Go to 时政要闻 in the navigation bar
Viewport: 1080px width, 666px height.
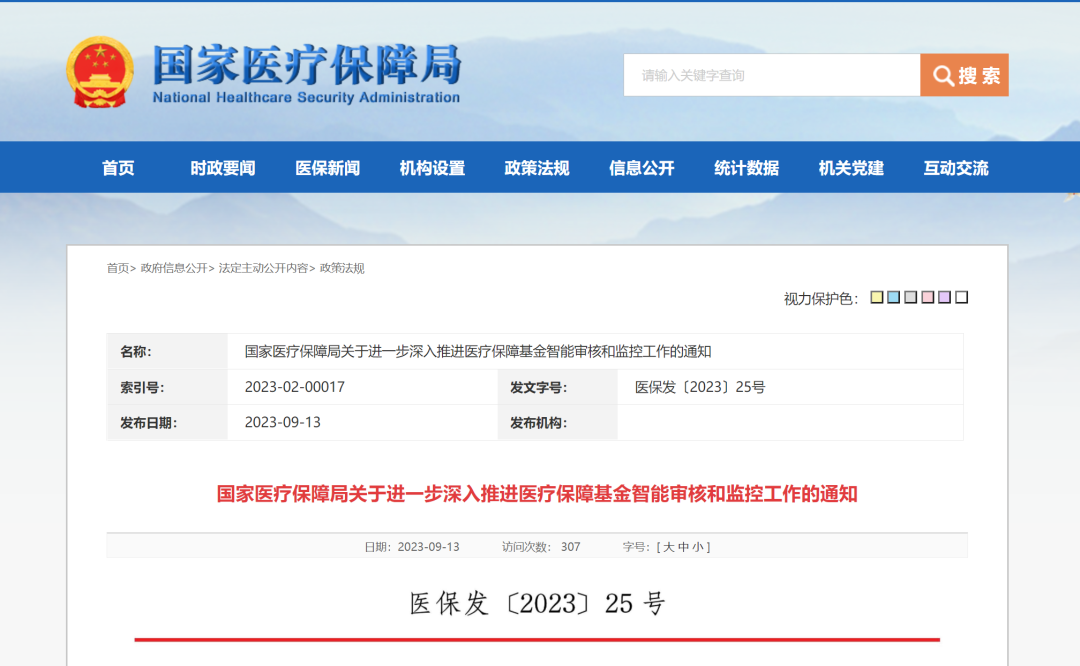[x=222, y=168]
